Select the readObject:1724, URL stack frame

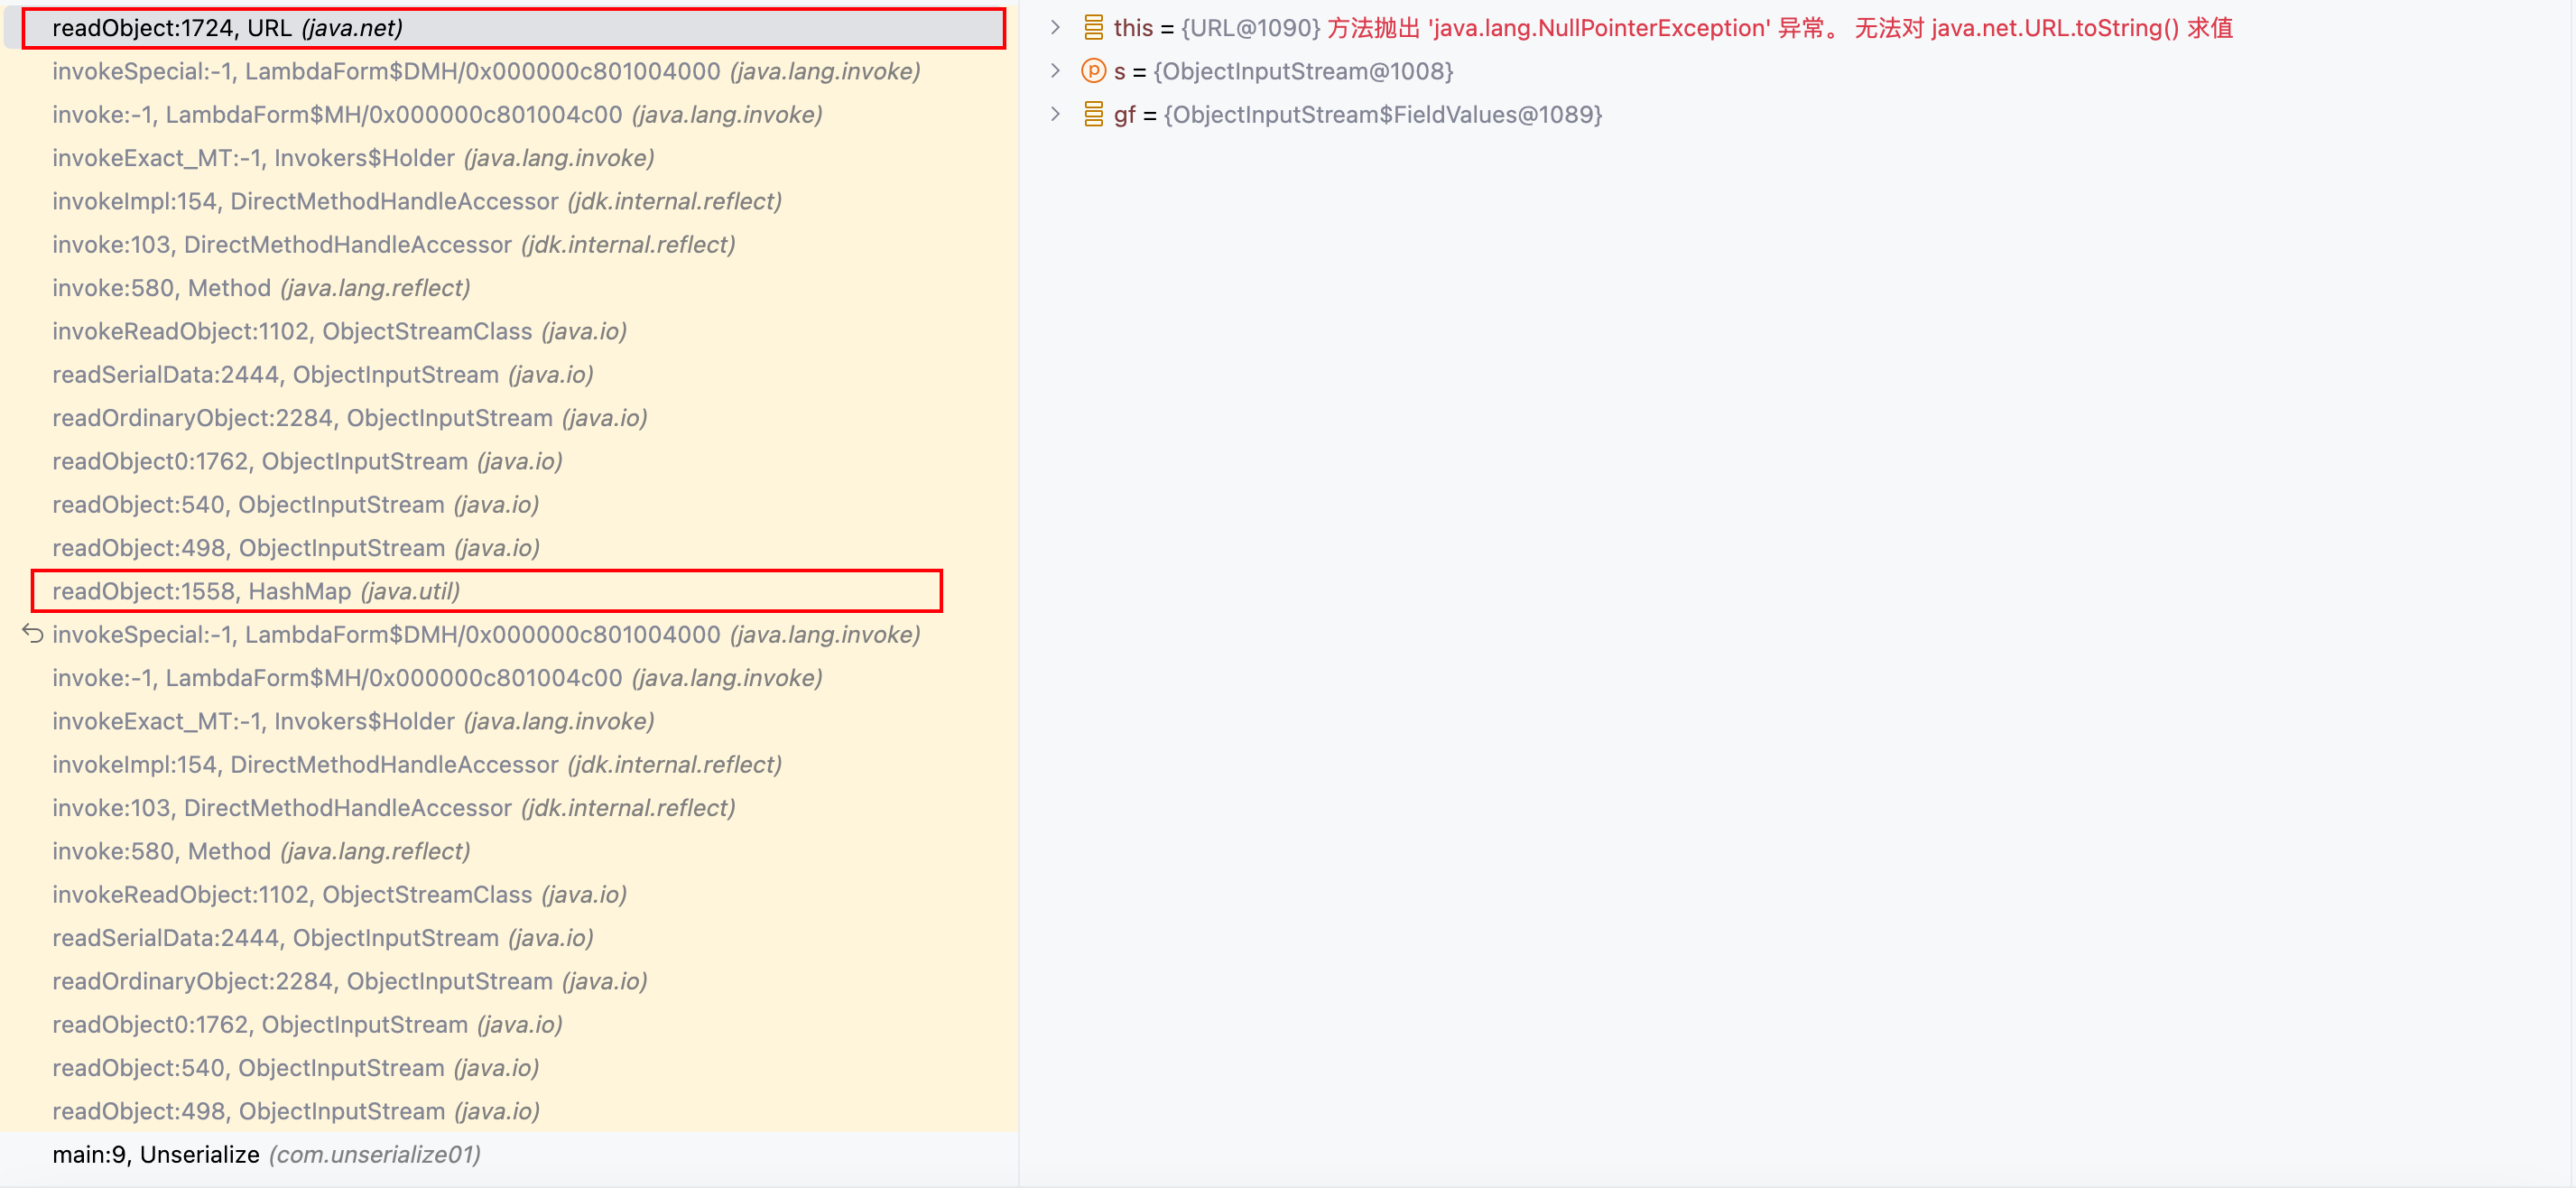228,28
